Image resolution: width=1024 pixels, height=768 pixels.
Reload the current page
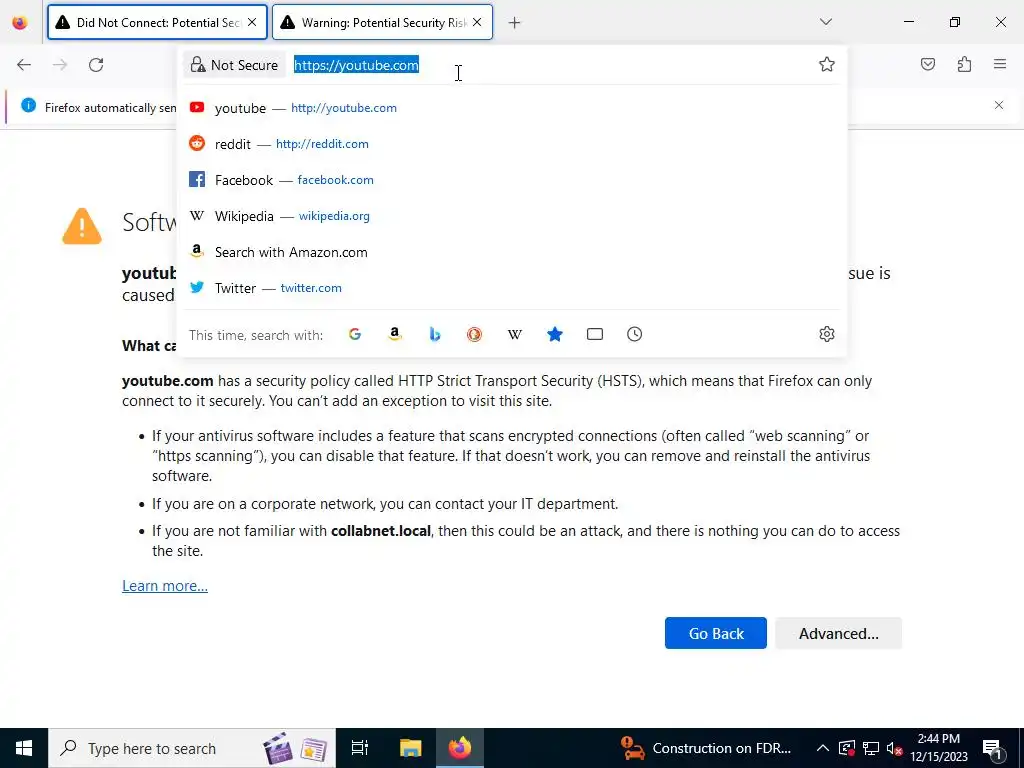[x=96, y=65]
